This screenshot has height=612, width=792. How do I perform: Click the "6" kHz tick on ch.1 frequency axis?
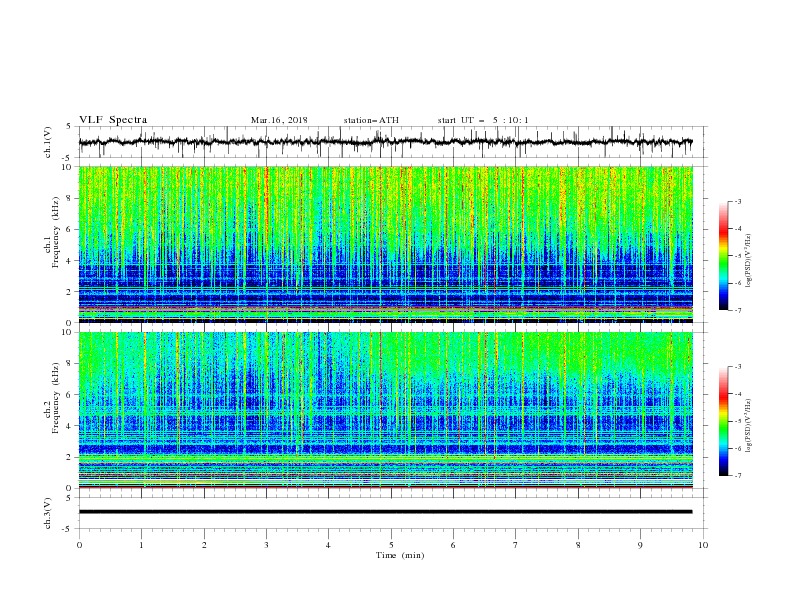click(x=69, y=229)
